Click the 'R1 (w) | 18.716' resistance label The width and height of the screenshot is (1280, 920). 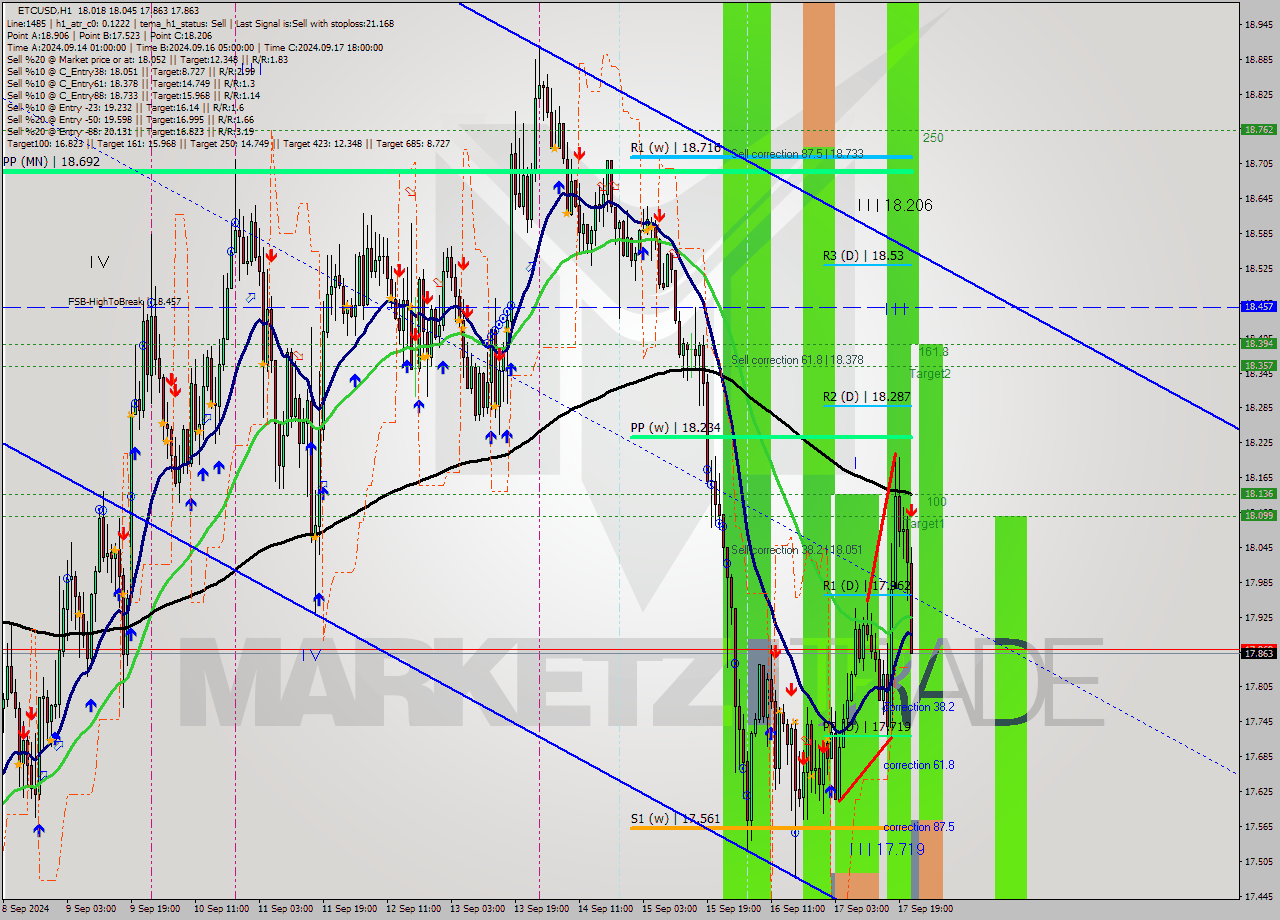675,147
